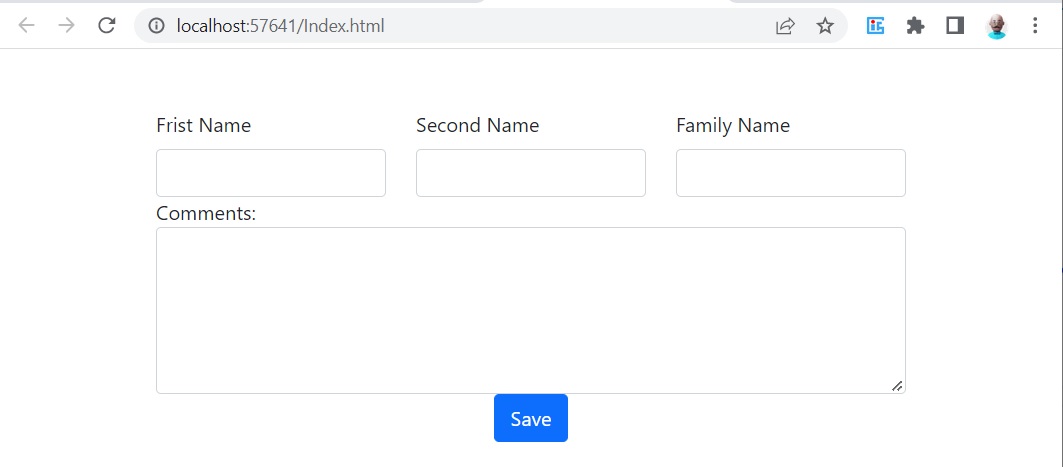The width and height of the screenshot is (1063, 467).
Task: Click the localhost address bar URL
Action: point(281,26)
